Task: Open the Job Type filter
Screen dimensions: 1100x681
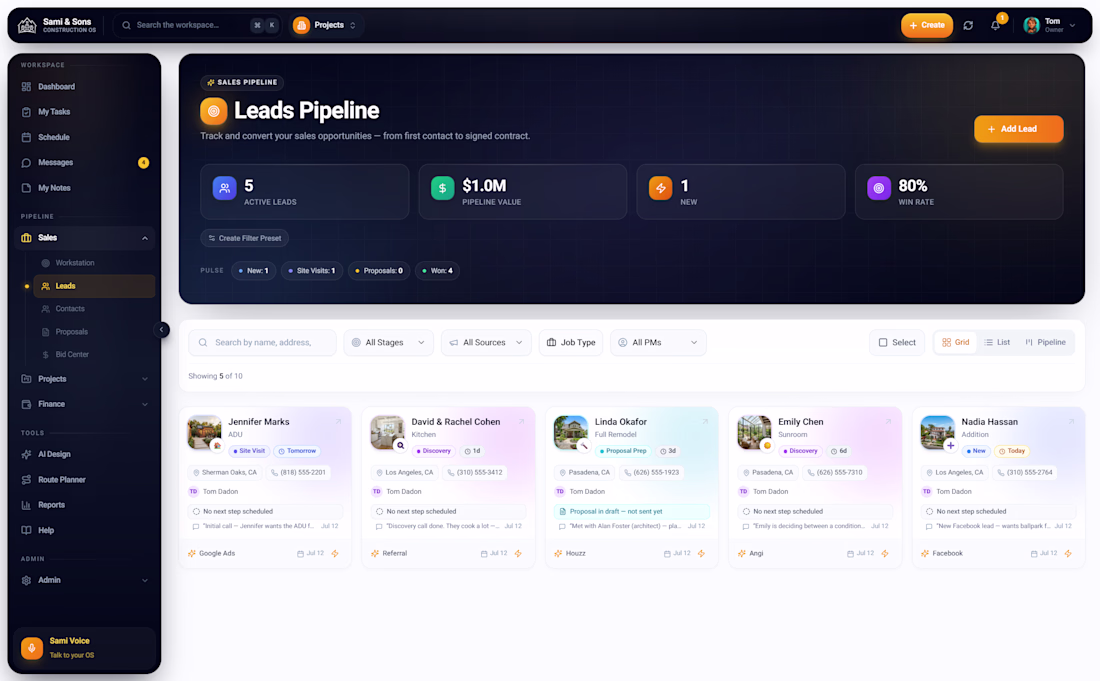Action: [x=571, y=342]
